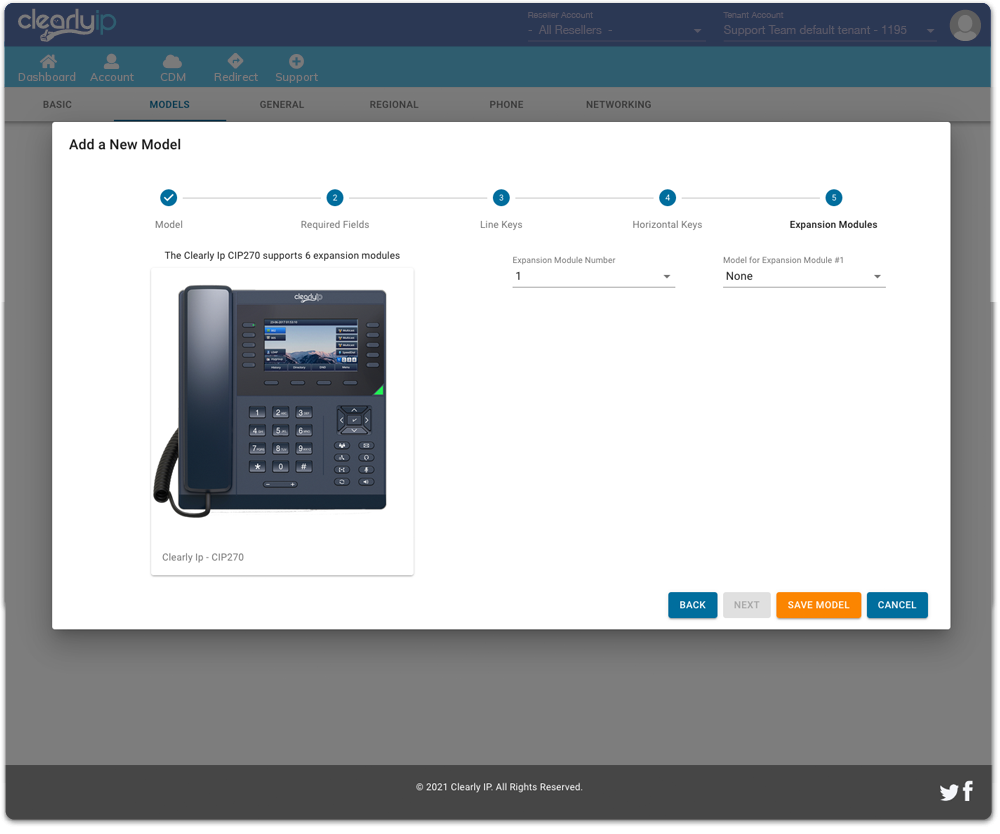Go to step 3 Line Keys
This screenshot has height=834, width=1000.
click(x=501, y=198)
